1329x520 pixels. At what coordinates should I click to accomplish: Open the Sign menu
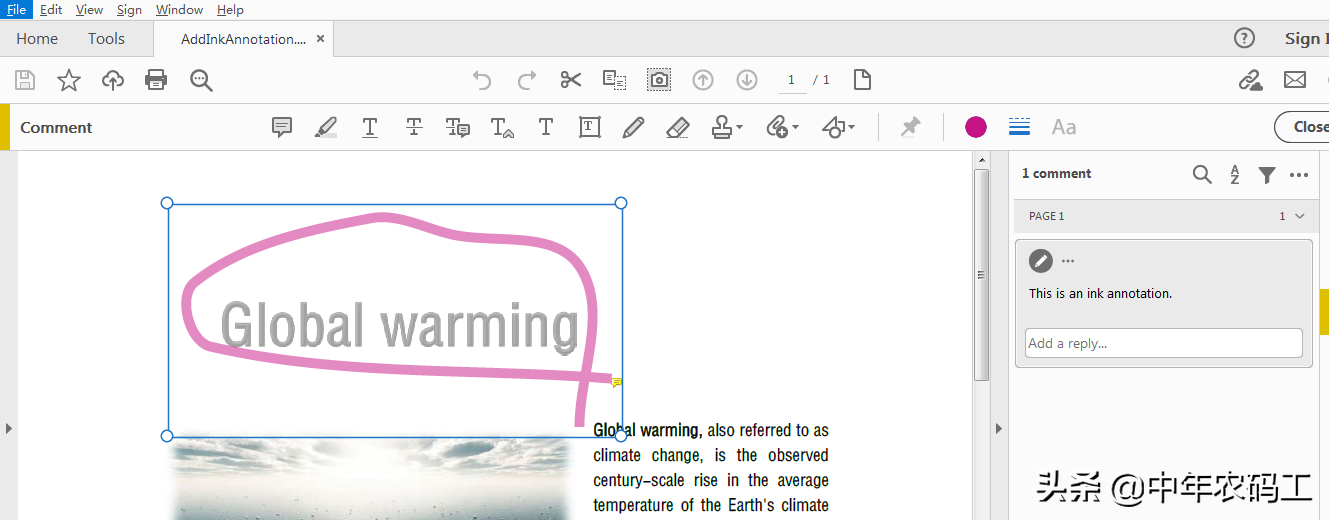129,9
